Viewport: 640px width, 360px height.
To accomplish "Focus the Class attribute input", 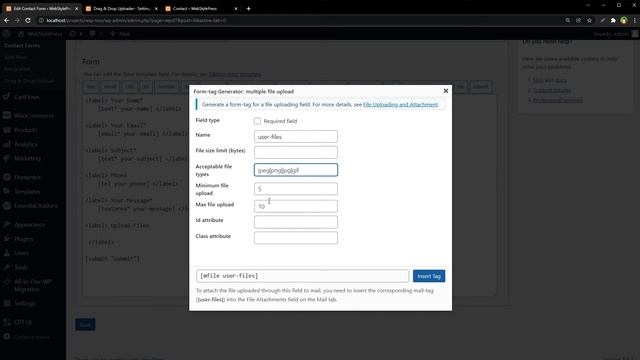I will (x=296, y=238).
